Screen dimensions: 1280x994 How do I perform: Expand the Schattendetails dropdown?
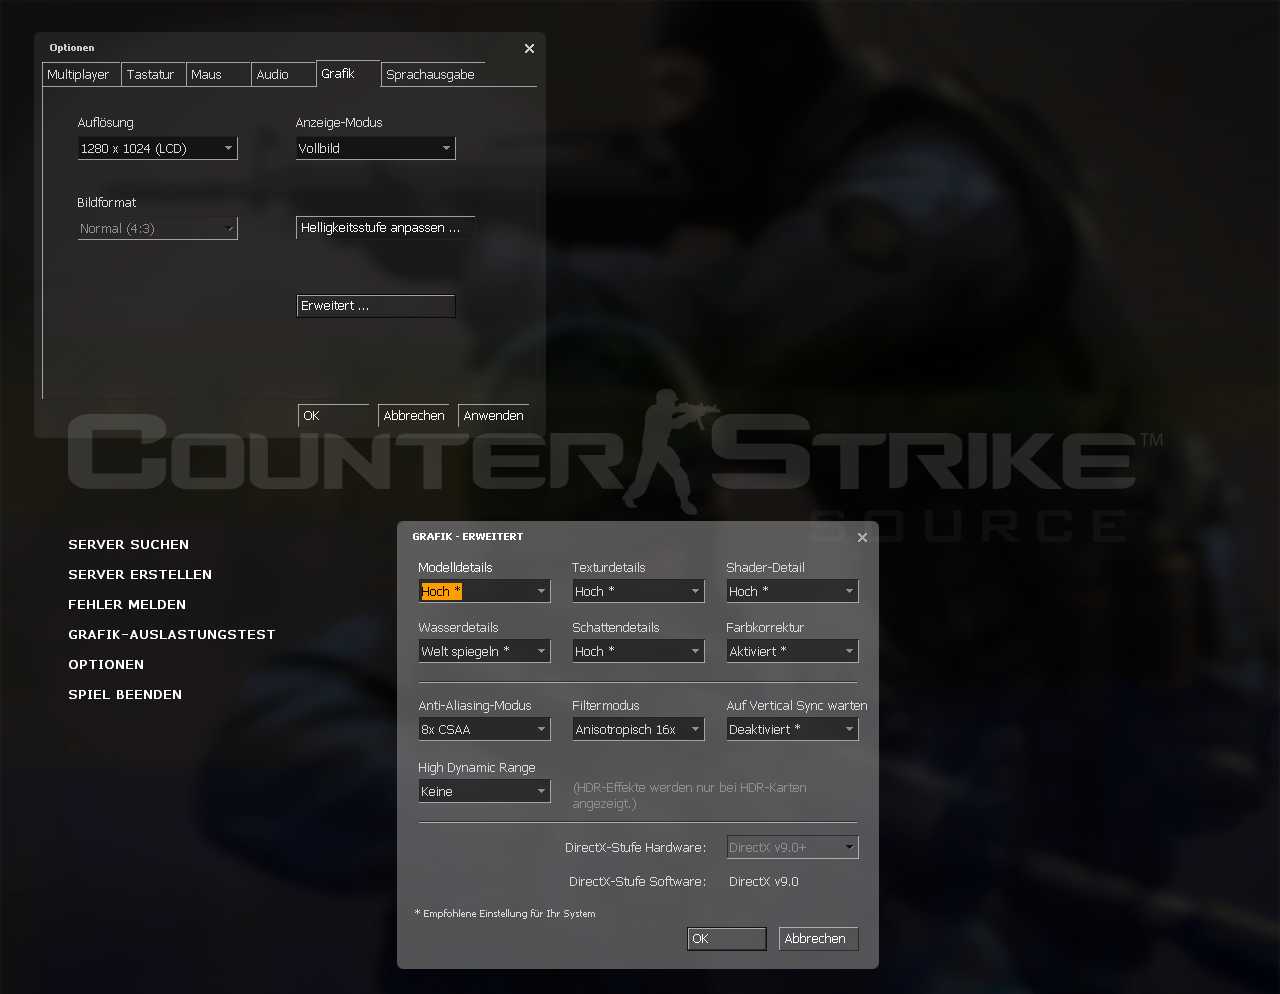click(638, 651)
